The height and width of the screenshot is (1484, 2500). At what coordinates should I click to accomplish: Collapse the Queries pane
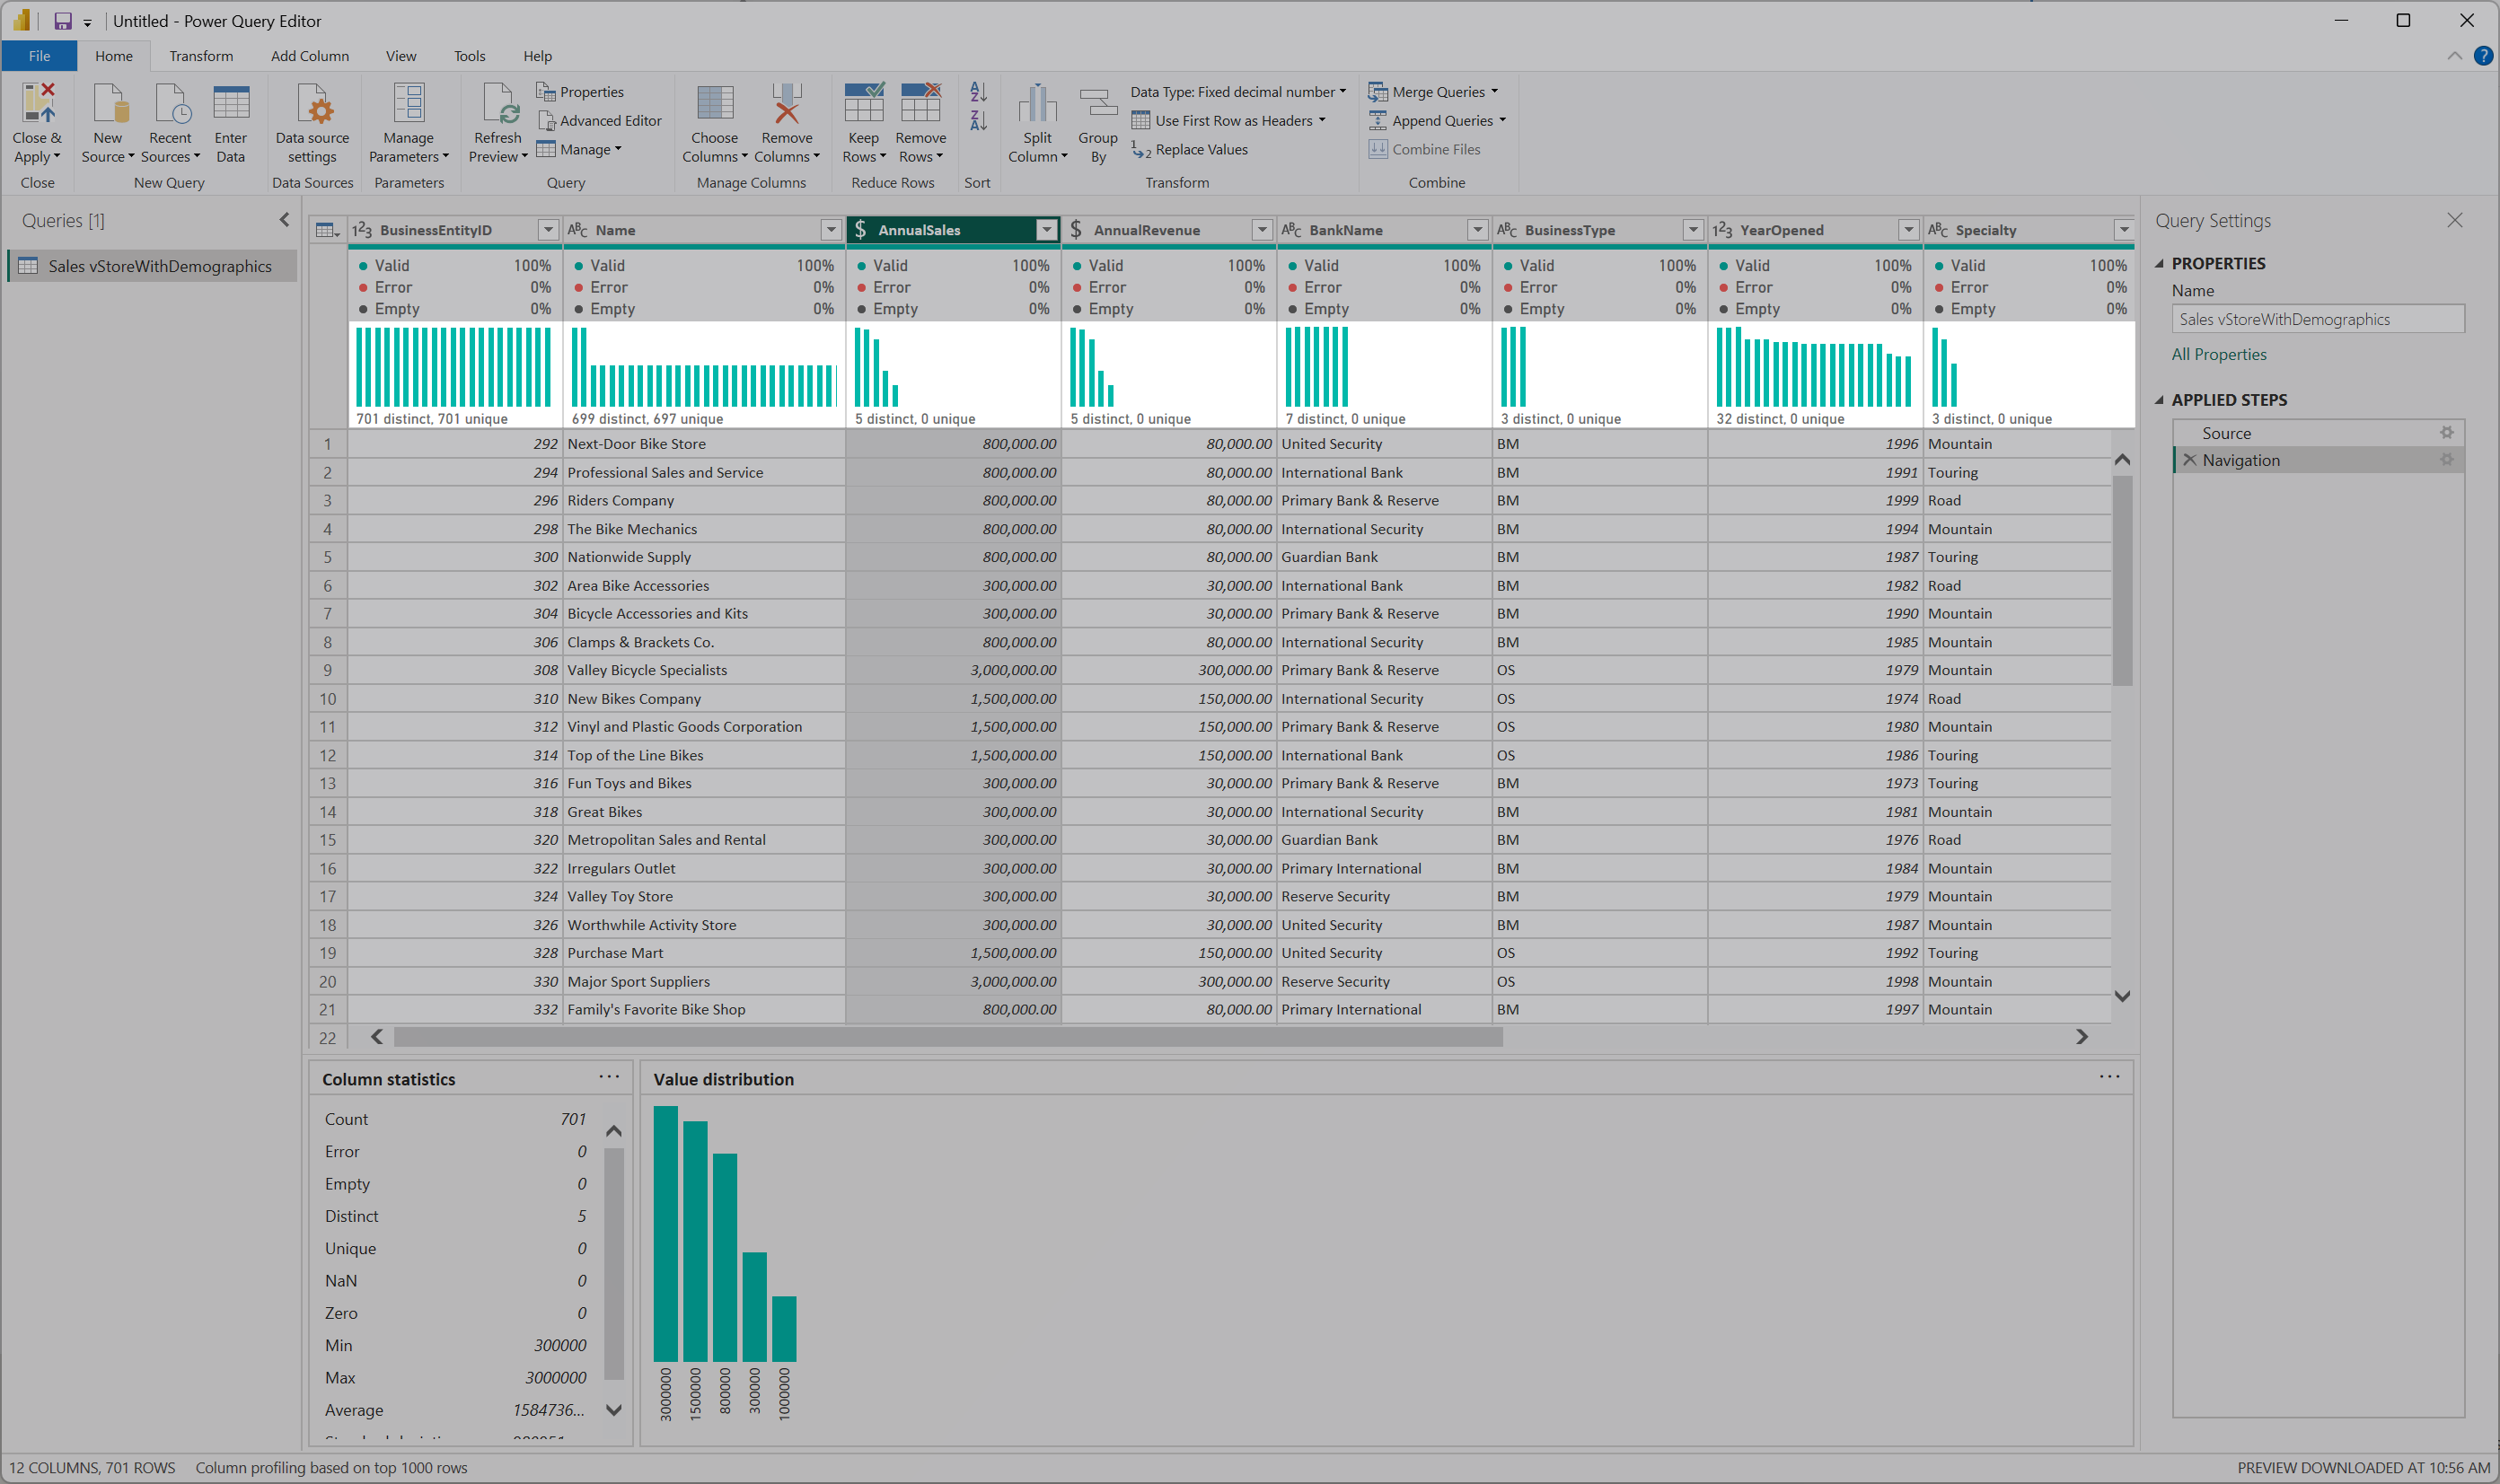click(284, 220)
